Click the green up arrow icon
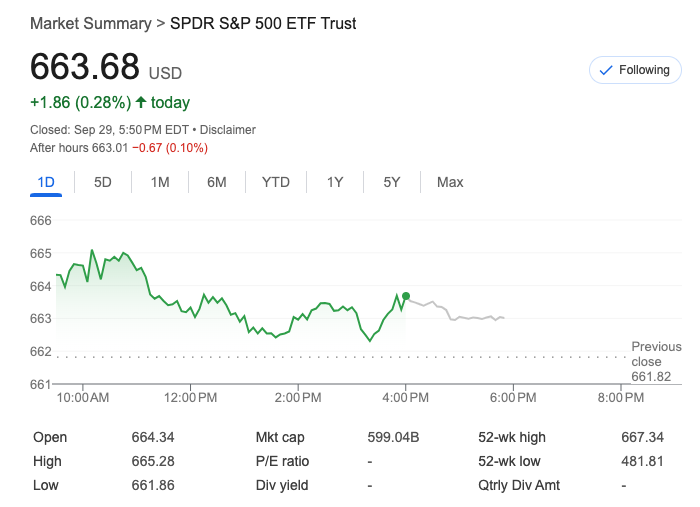 click(x=141, y=102)
